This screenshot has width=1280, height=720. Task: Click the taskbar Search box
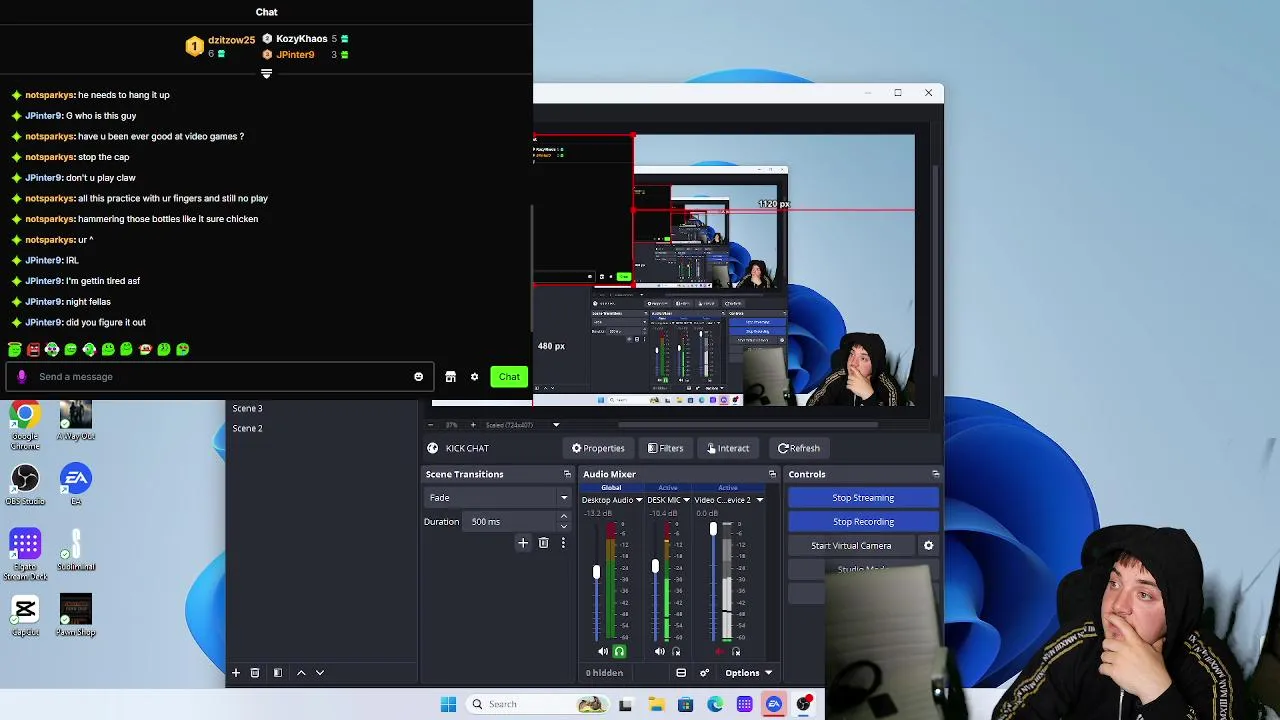(x=538, y=704)
